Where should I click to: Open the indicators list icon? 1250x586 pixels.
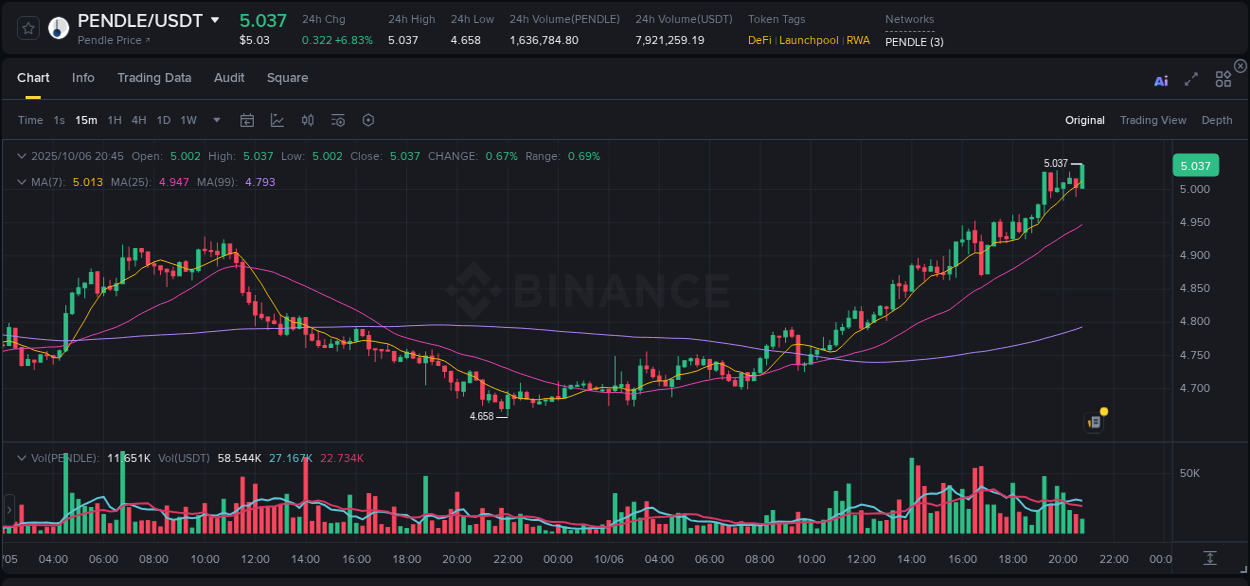[x=337, y=120]
